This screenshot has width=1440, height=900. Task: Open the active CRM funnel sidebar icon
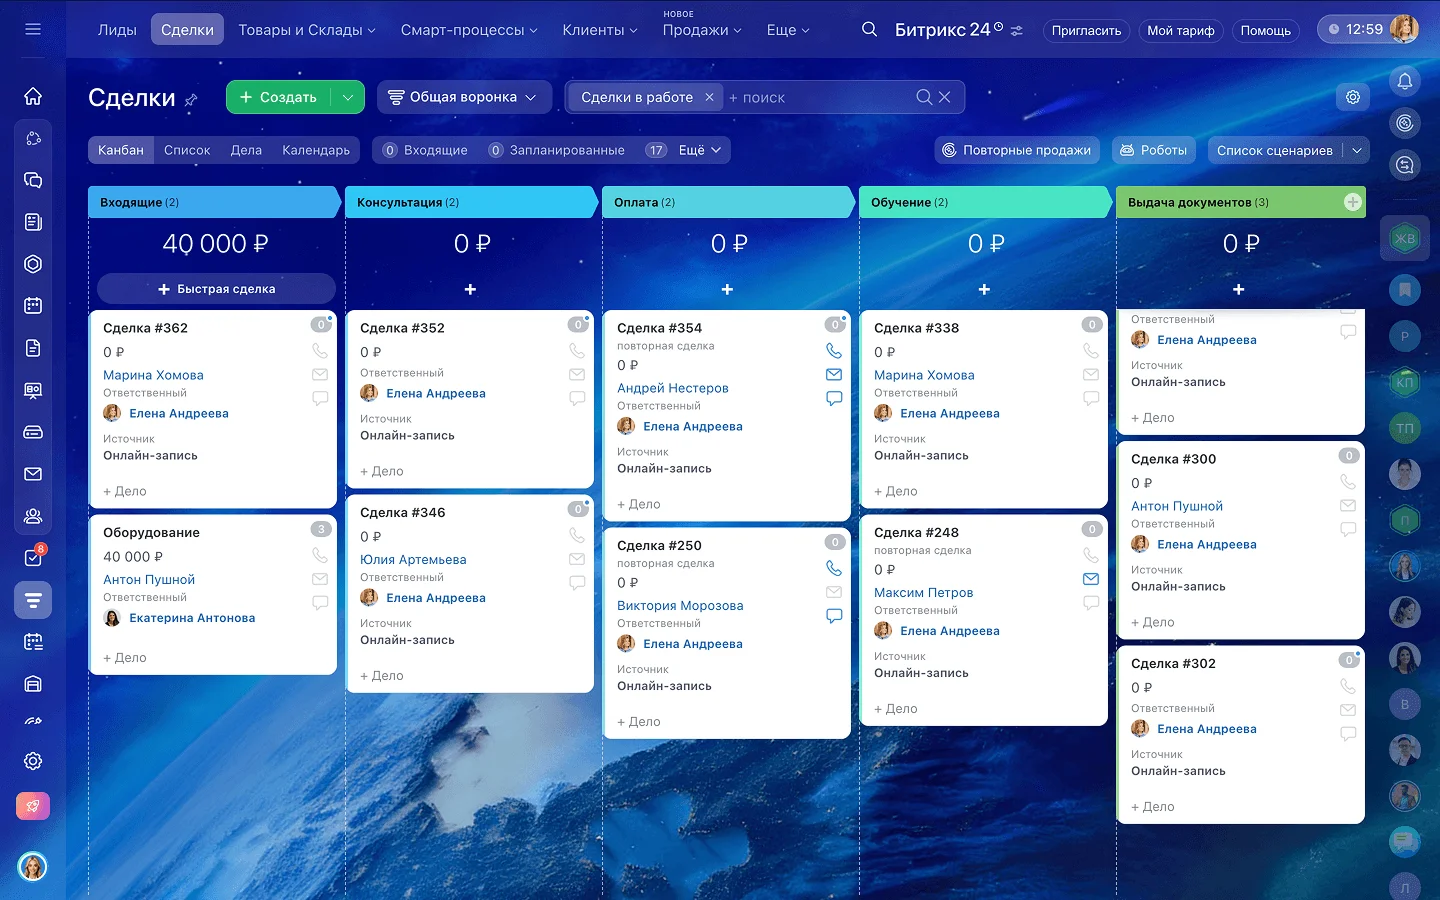(33, 600)
